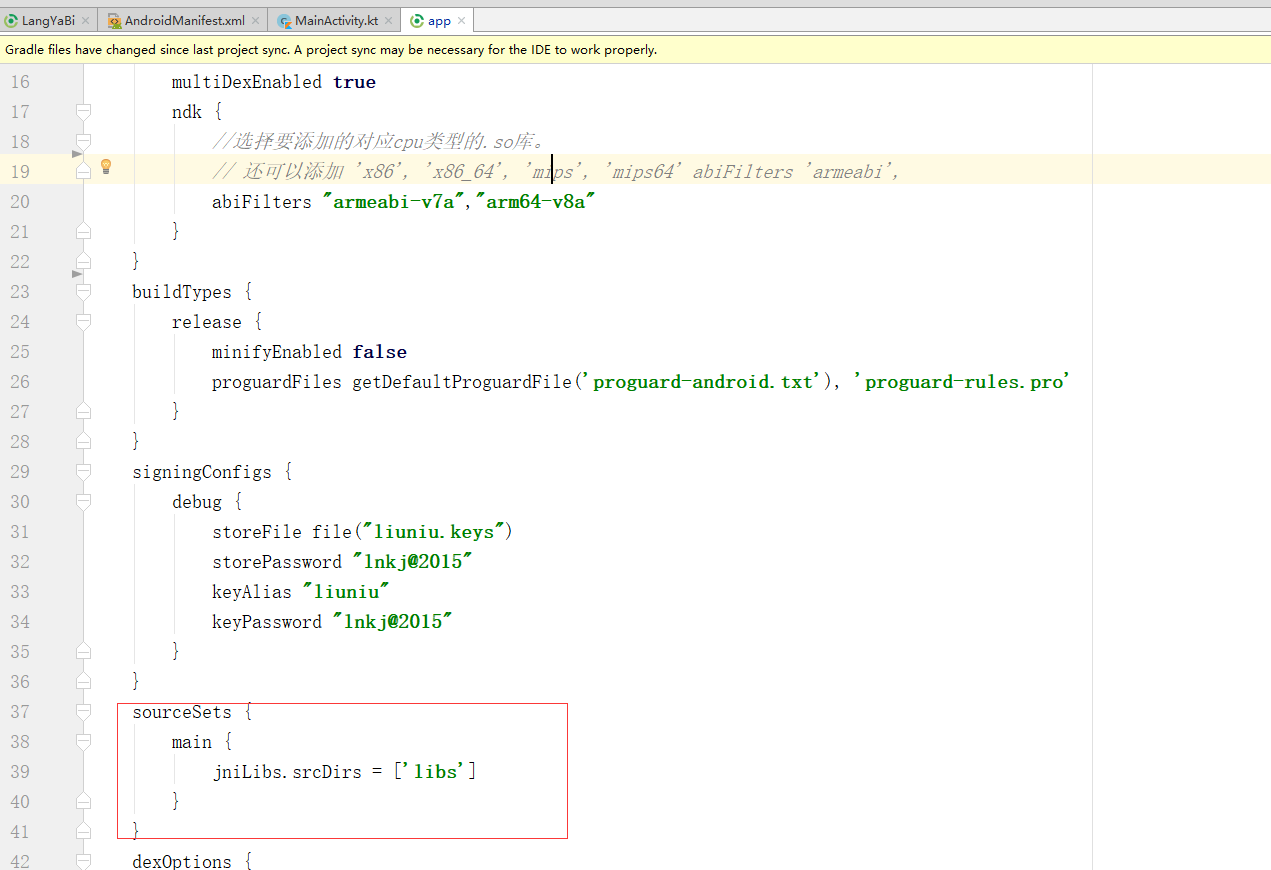Click the fold end marker on line 40

84,801
